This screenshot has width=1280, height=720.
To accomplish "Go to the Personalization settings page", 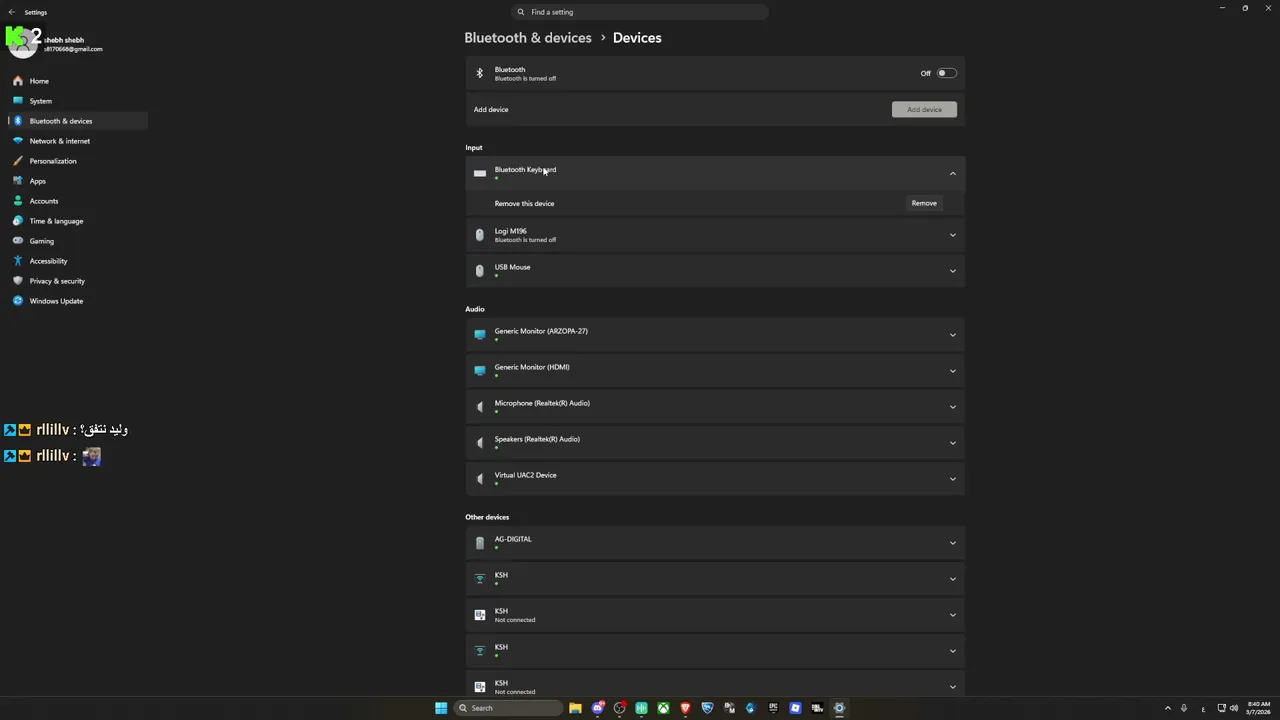I will click(52, 161).
